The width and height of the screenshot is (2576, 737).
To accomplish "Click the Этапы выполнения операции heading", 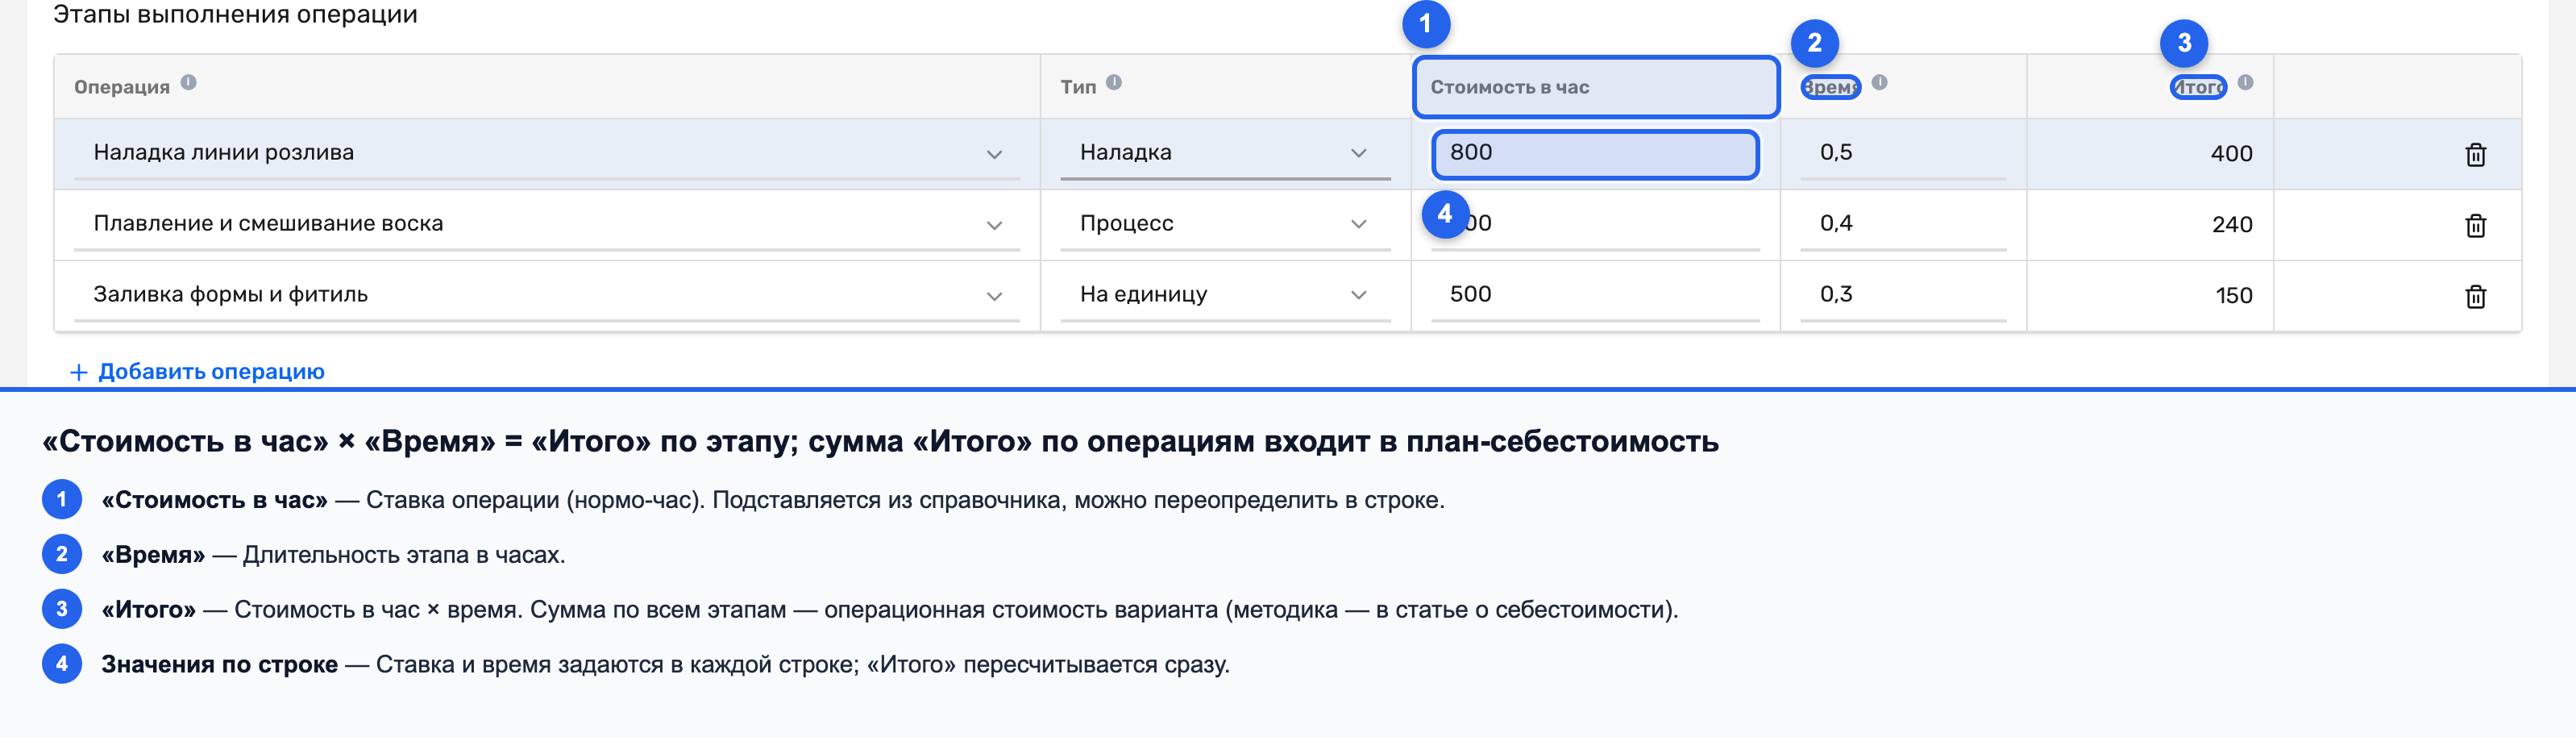I will click(235, 14).
